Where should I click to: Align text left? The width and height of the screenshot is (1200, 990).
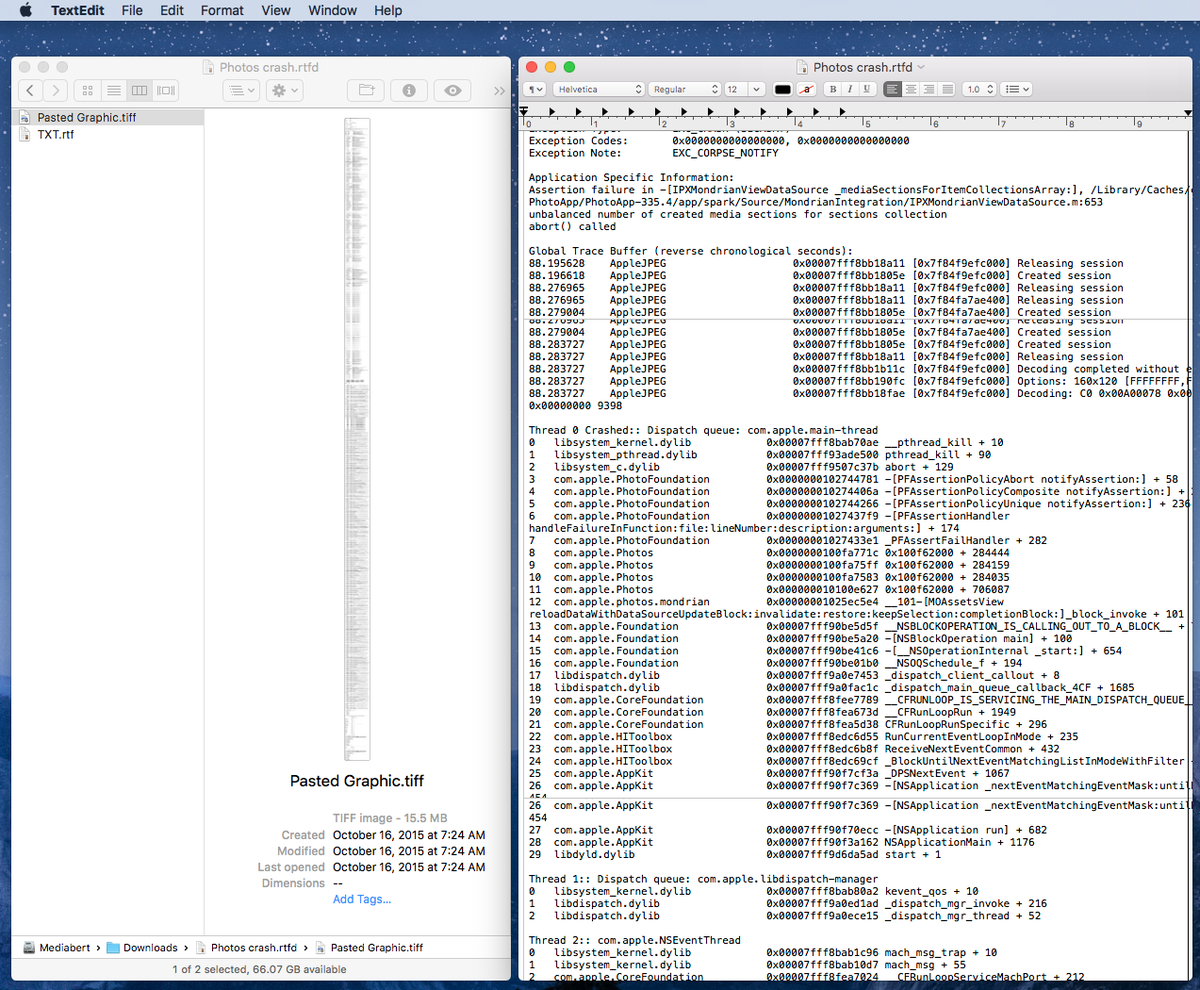coord(892,89)
